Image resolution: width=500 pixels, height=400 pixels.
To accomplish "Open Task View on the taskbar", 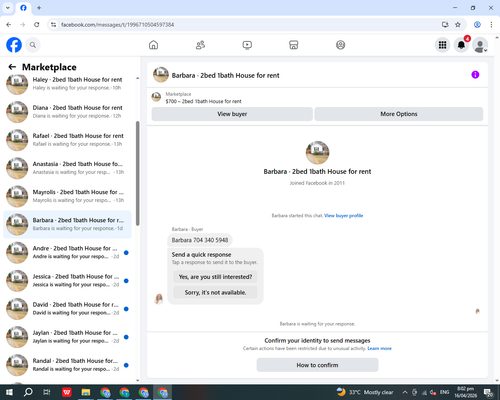I will (x=47, y=392).
